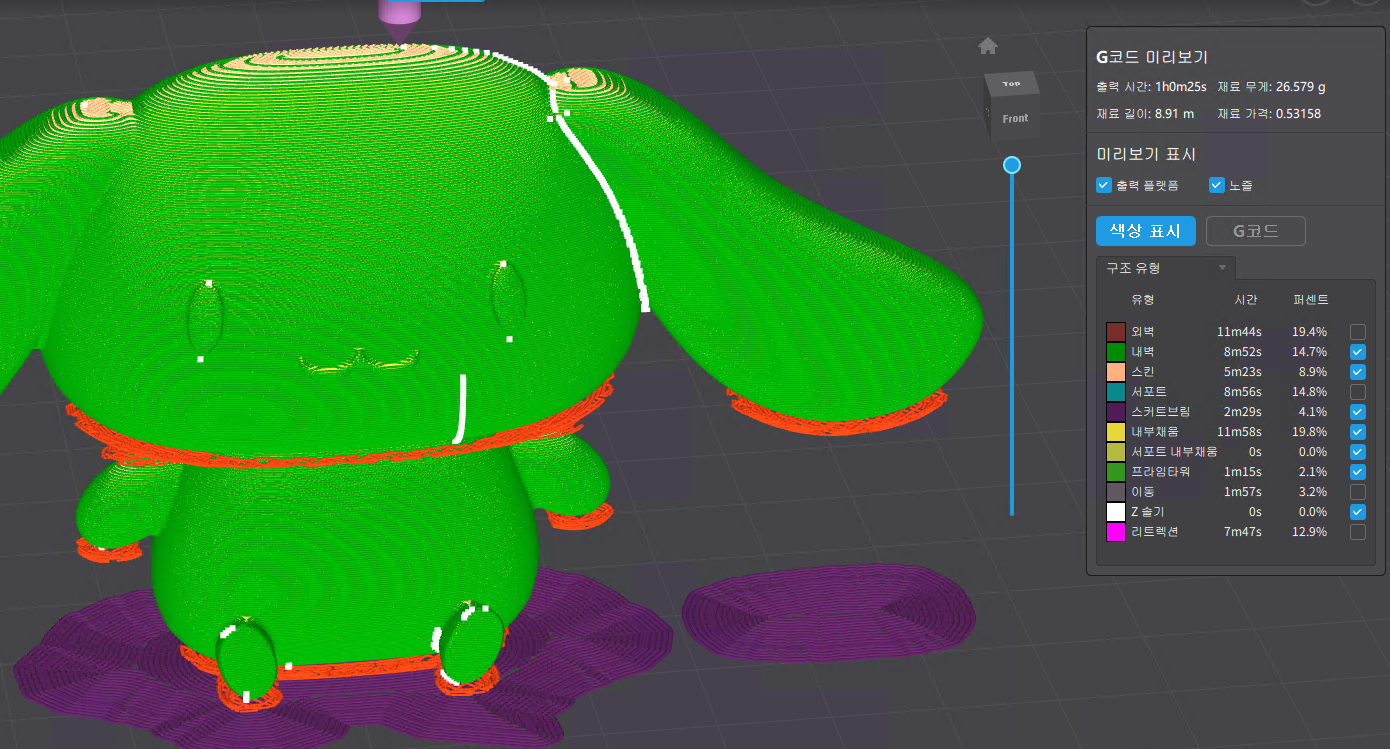Image resolution: width=1390 pixels, height=749 pixels.
Task: Click the 퍼센트 column header
Action: [x=1311, y=300]
